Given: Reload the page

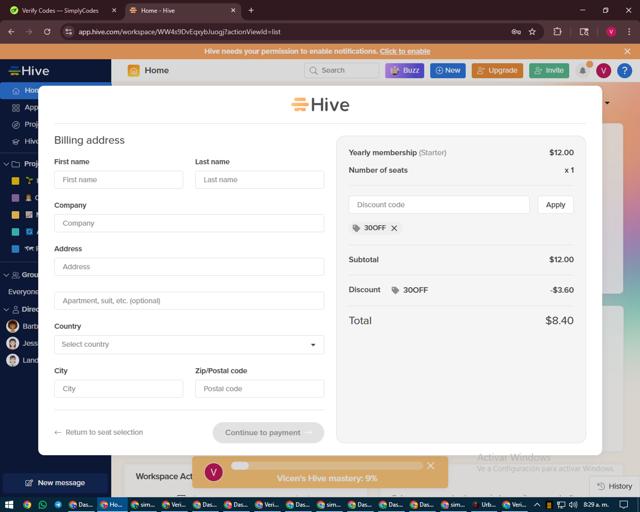Looking at the screenshot, I should coord(47,32).
